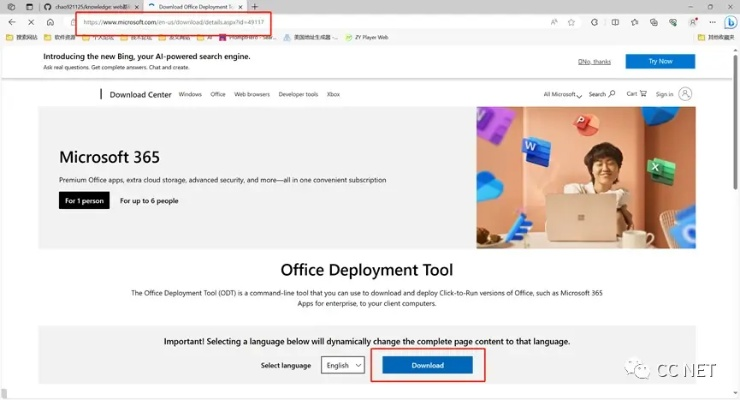The image size is (740, 400).
Task: View site information lock icon
Action: (73, 22)
